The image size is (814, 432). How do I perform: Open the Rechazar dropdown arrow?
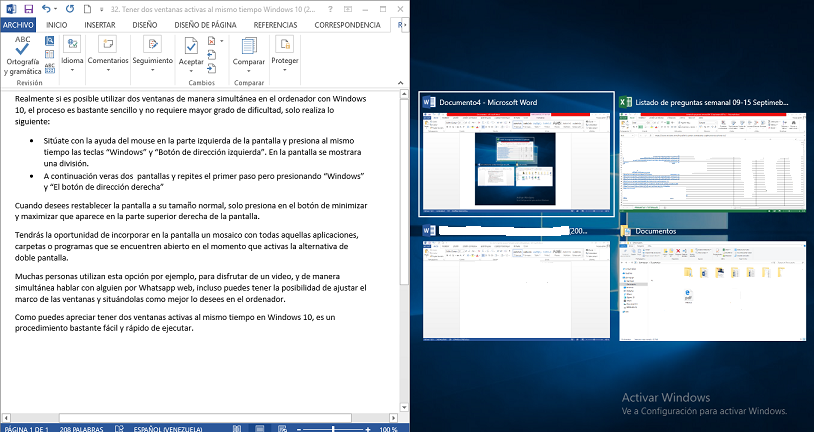[x=222, y=40]
